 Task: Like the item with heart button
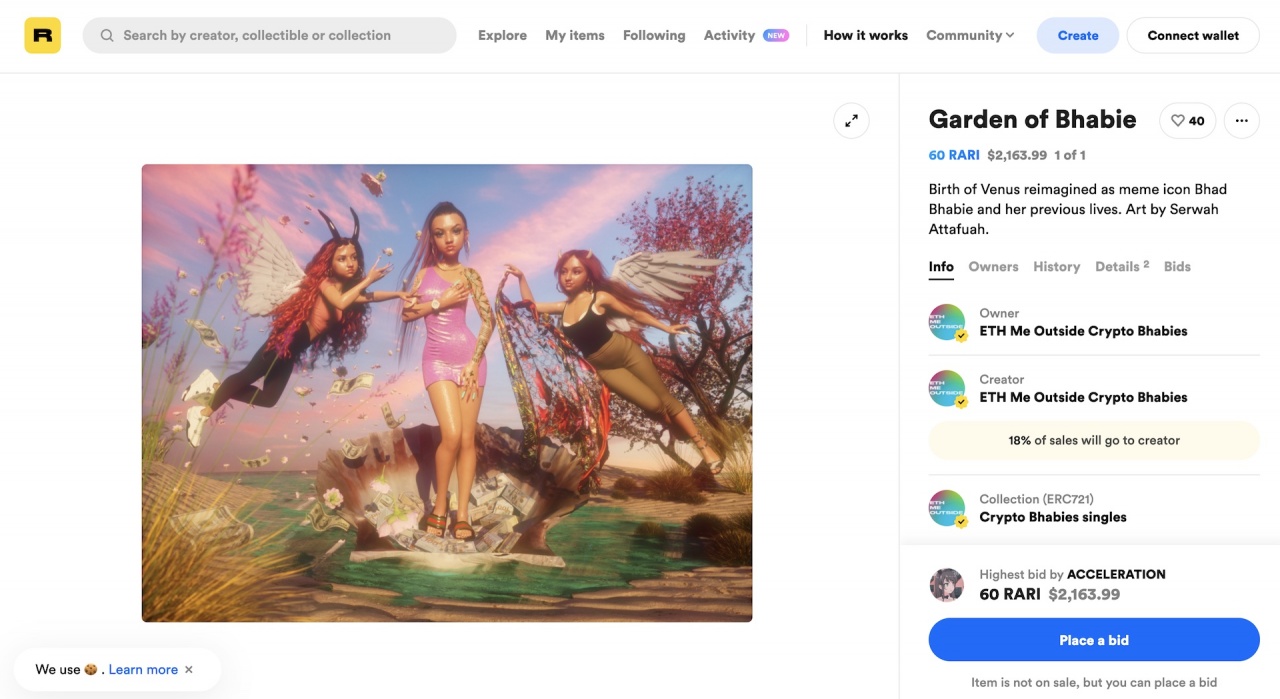(x=1187, y=121)
